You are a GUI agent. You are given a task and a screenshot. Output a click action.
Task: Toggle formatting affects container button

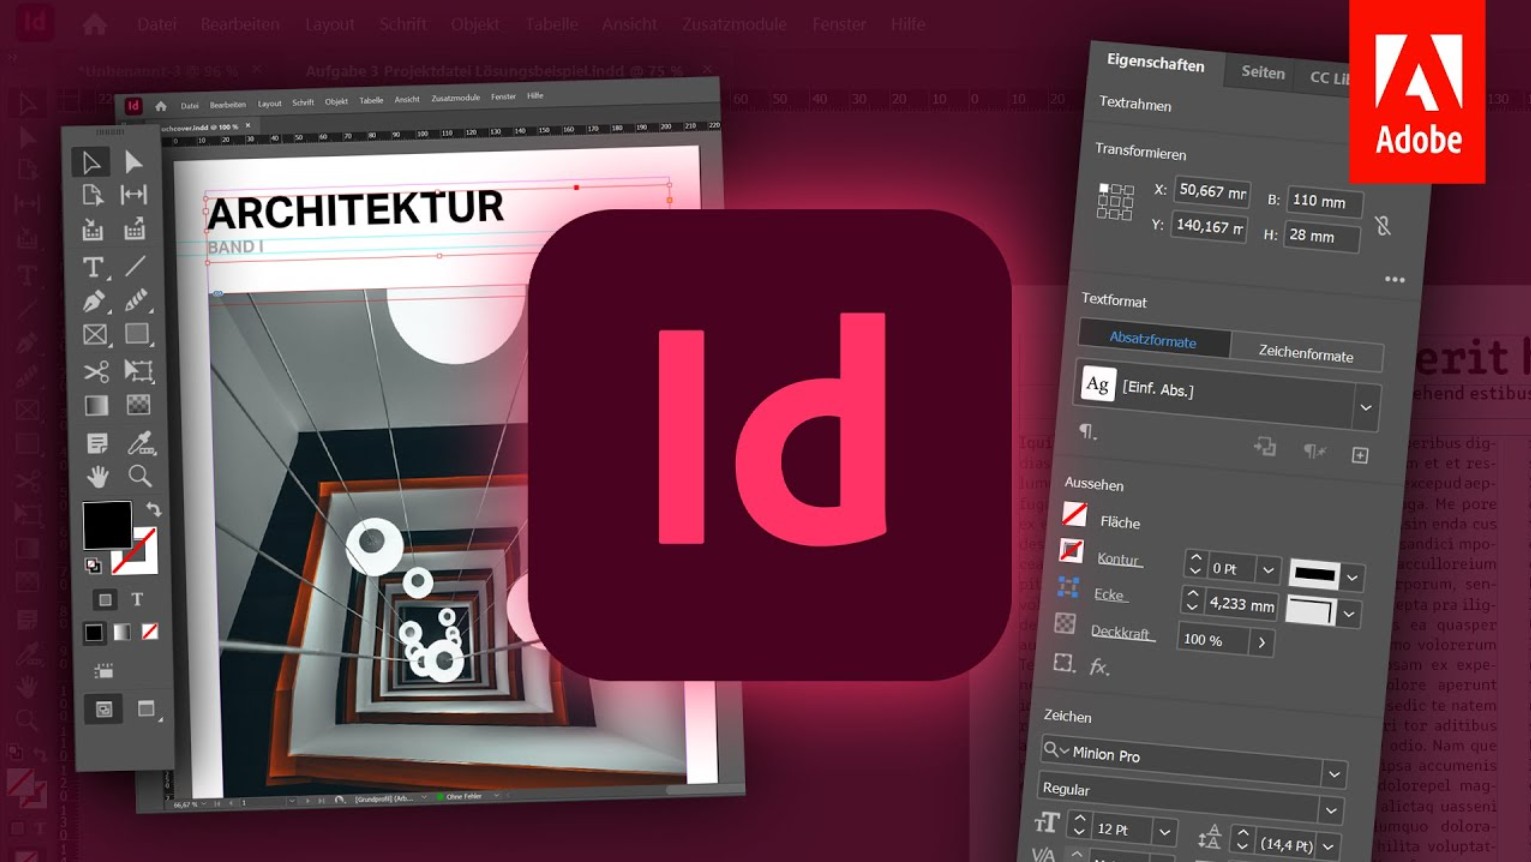[104, 600]
